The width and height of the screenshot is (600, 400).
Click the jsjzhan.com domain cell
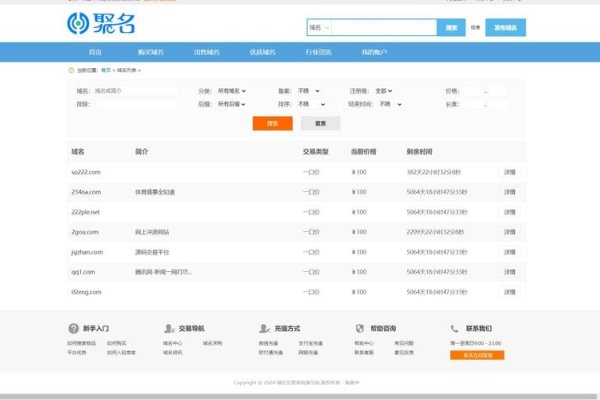pos(87,252)
